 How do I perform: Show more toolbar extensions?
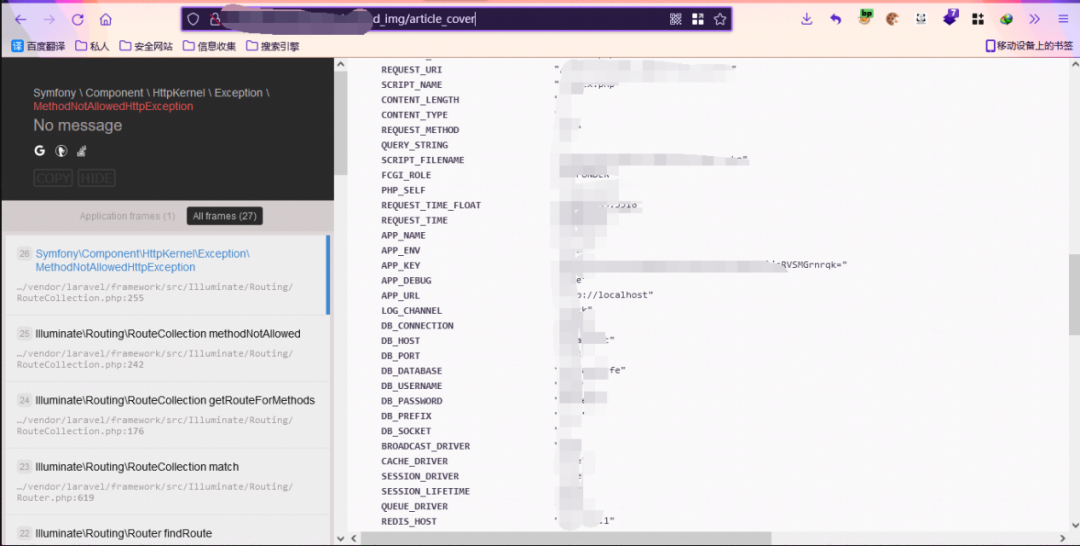pyautogui.click(x=1035, y=19)
